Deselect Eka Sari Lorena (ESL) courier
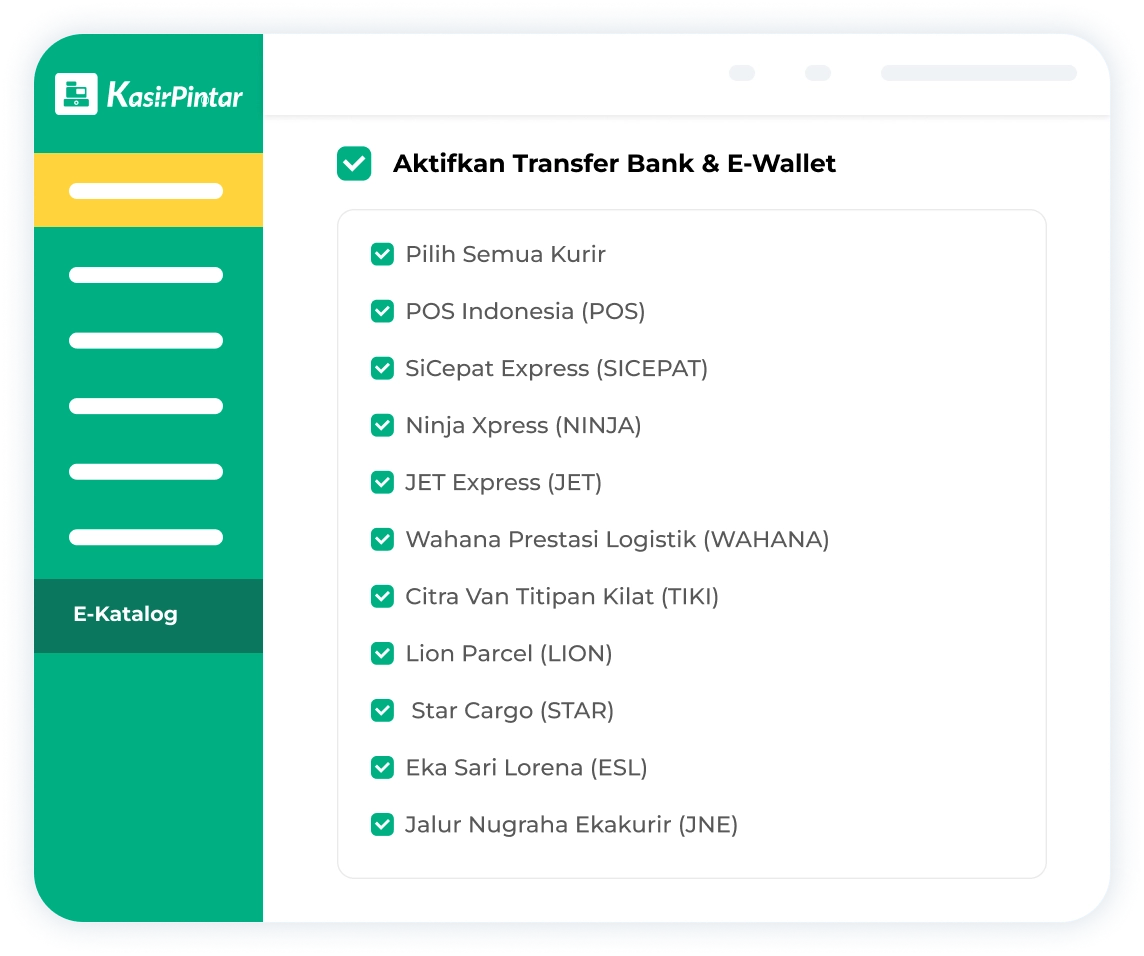Image resolution: width=1144 pixels, height=956 pixels. [x=382, y=767]
